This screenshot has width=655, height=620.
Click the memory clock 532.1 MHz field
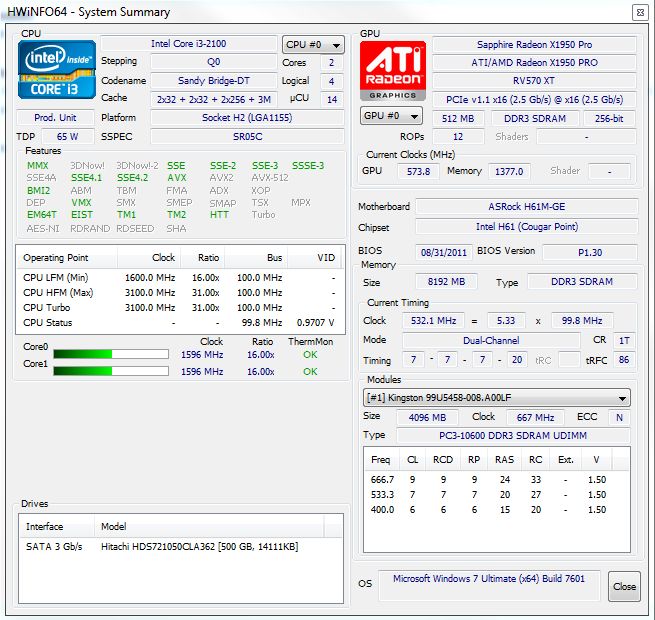433,321
